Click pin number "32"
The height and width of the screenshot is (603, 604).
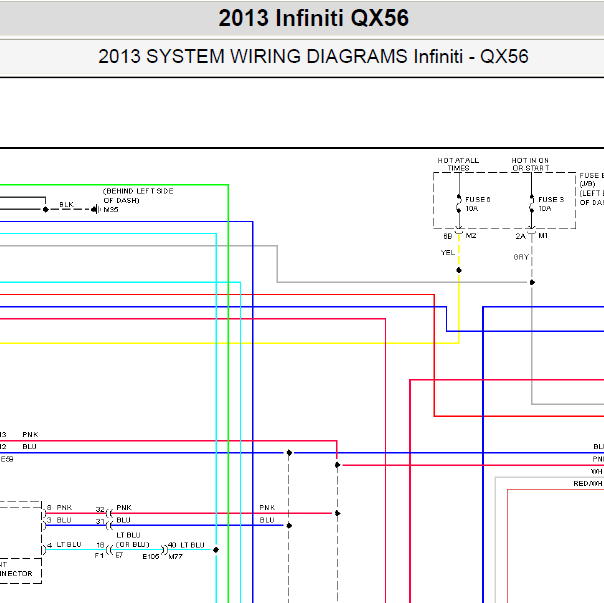pos(100,509)
